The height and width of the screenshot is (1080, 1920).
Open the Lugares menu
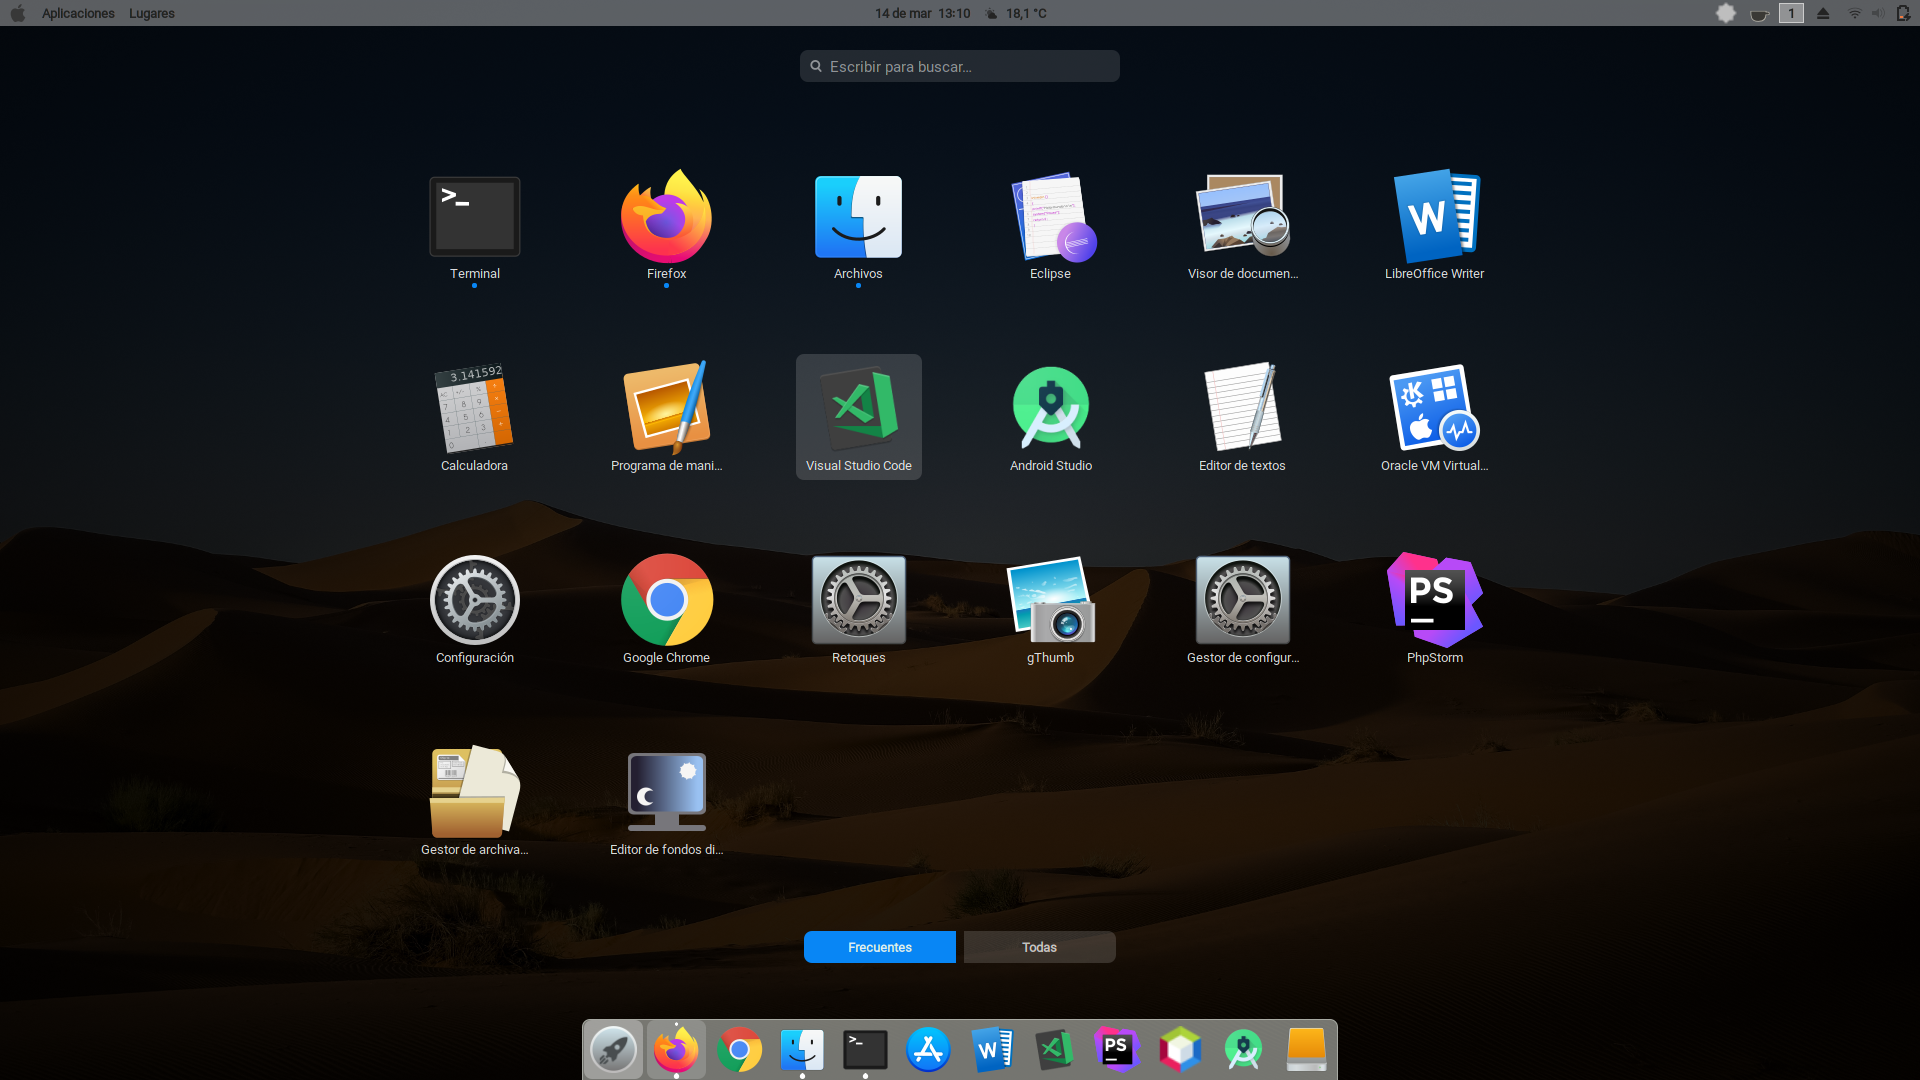click(152, 13)
